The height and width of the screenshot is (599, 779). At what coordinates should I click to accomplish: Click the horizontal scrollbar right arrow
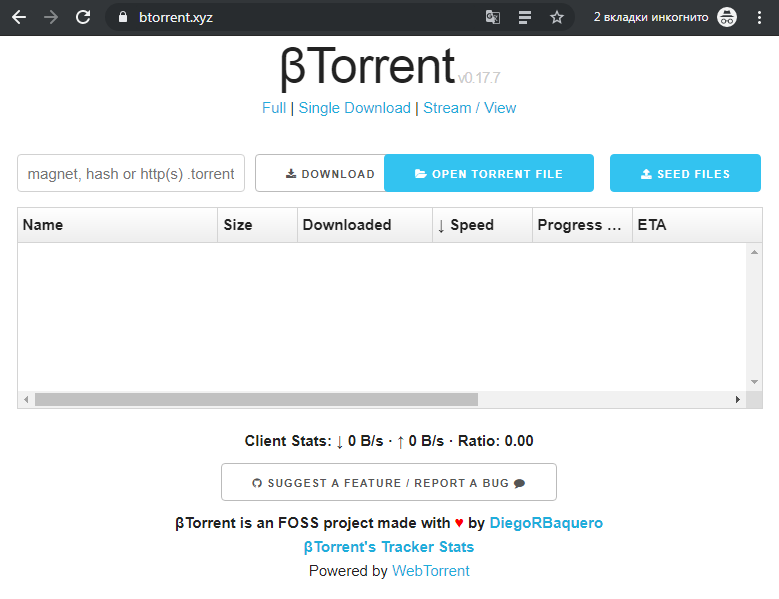(x=738, y=399)
